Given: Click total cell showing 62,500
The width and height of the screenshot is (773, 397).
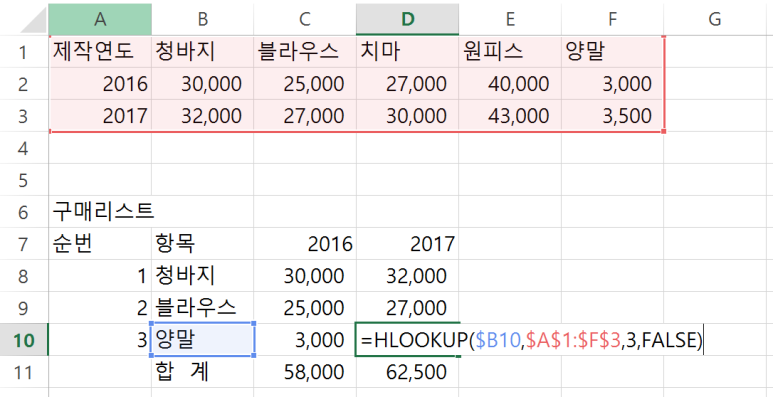Looking at the screenshot, I should pyautogui.click(x=407, y=372).
